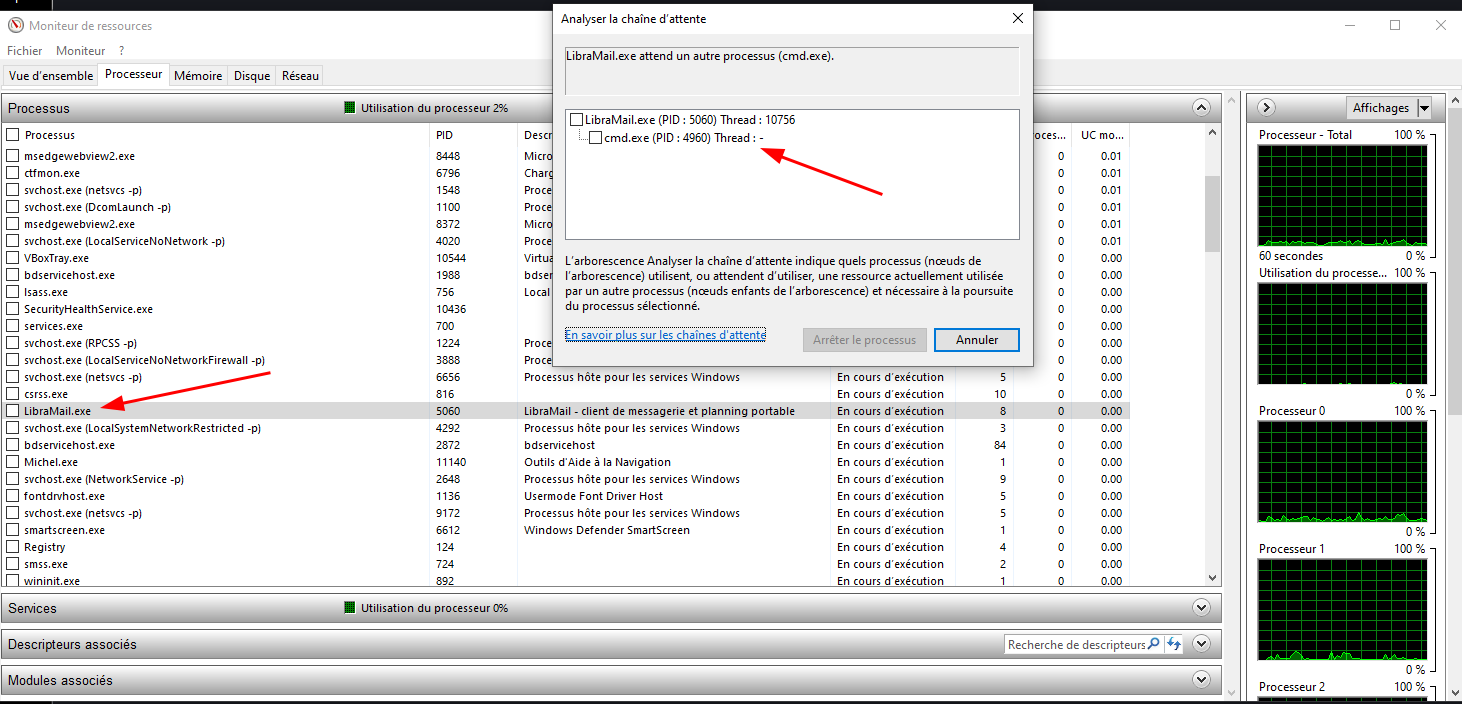Screen dimensions: 1462x704
Task: Click the scroll-down arrow of the graphs pane
Action: click(x=1453, y=692)
